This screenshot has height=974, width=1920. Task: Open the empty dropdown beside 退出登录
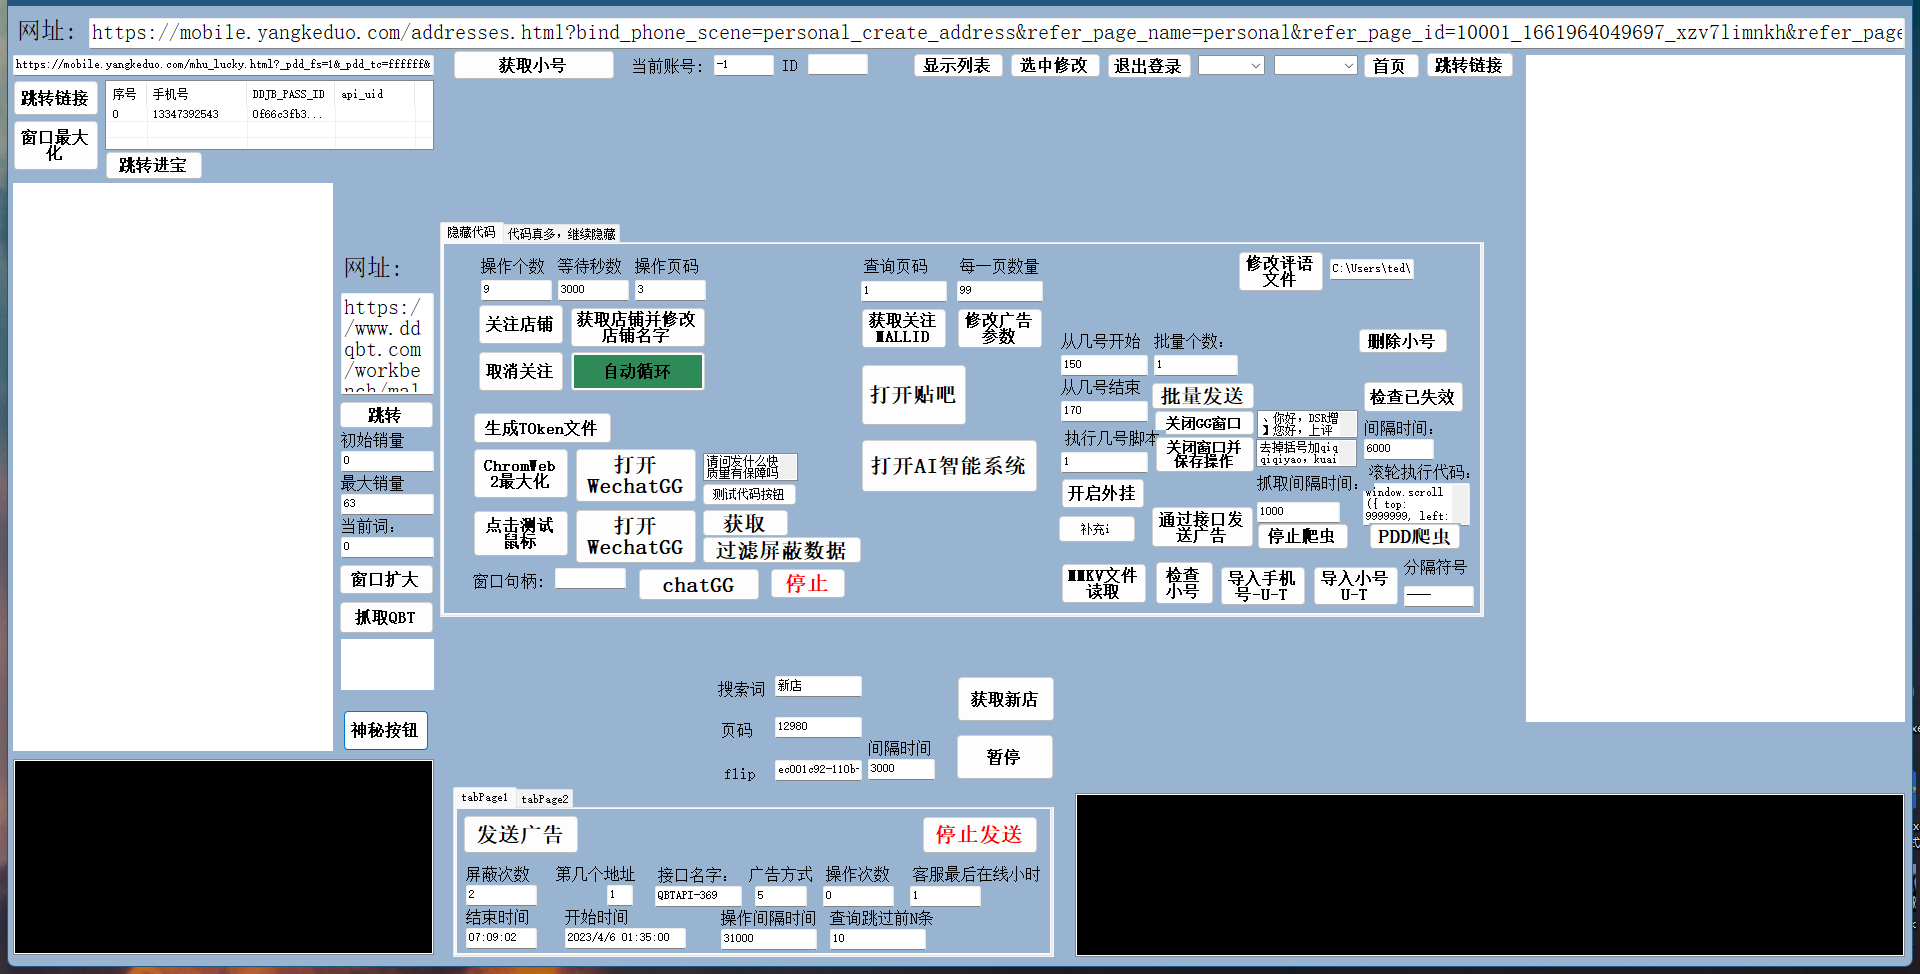(1231, 65)
